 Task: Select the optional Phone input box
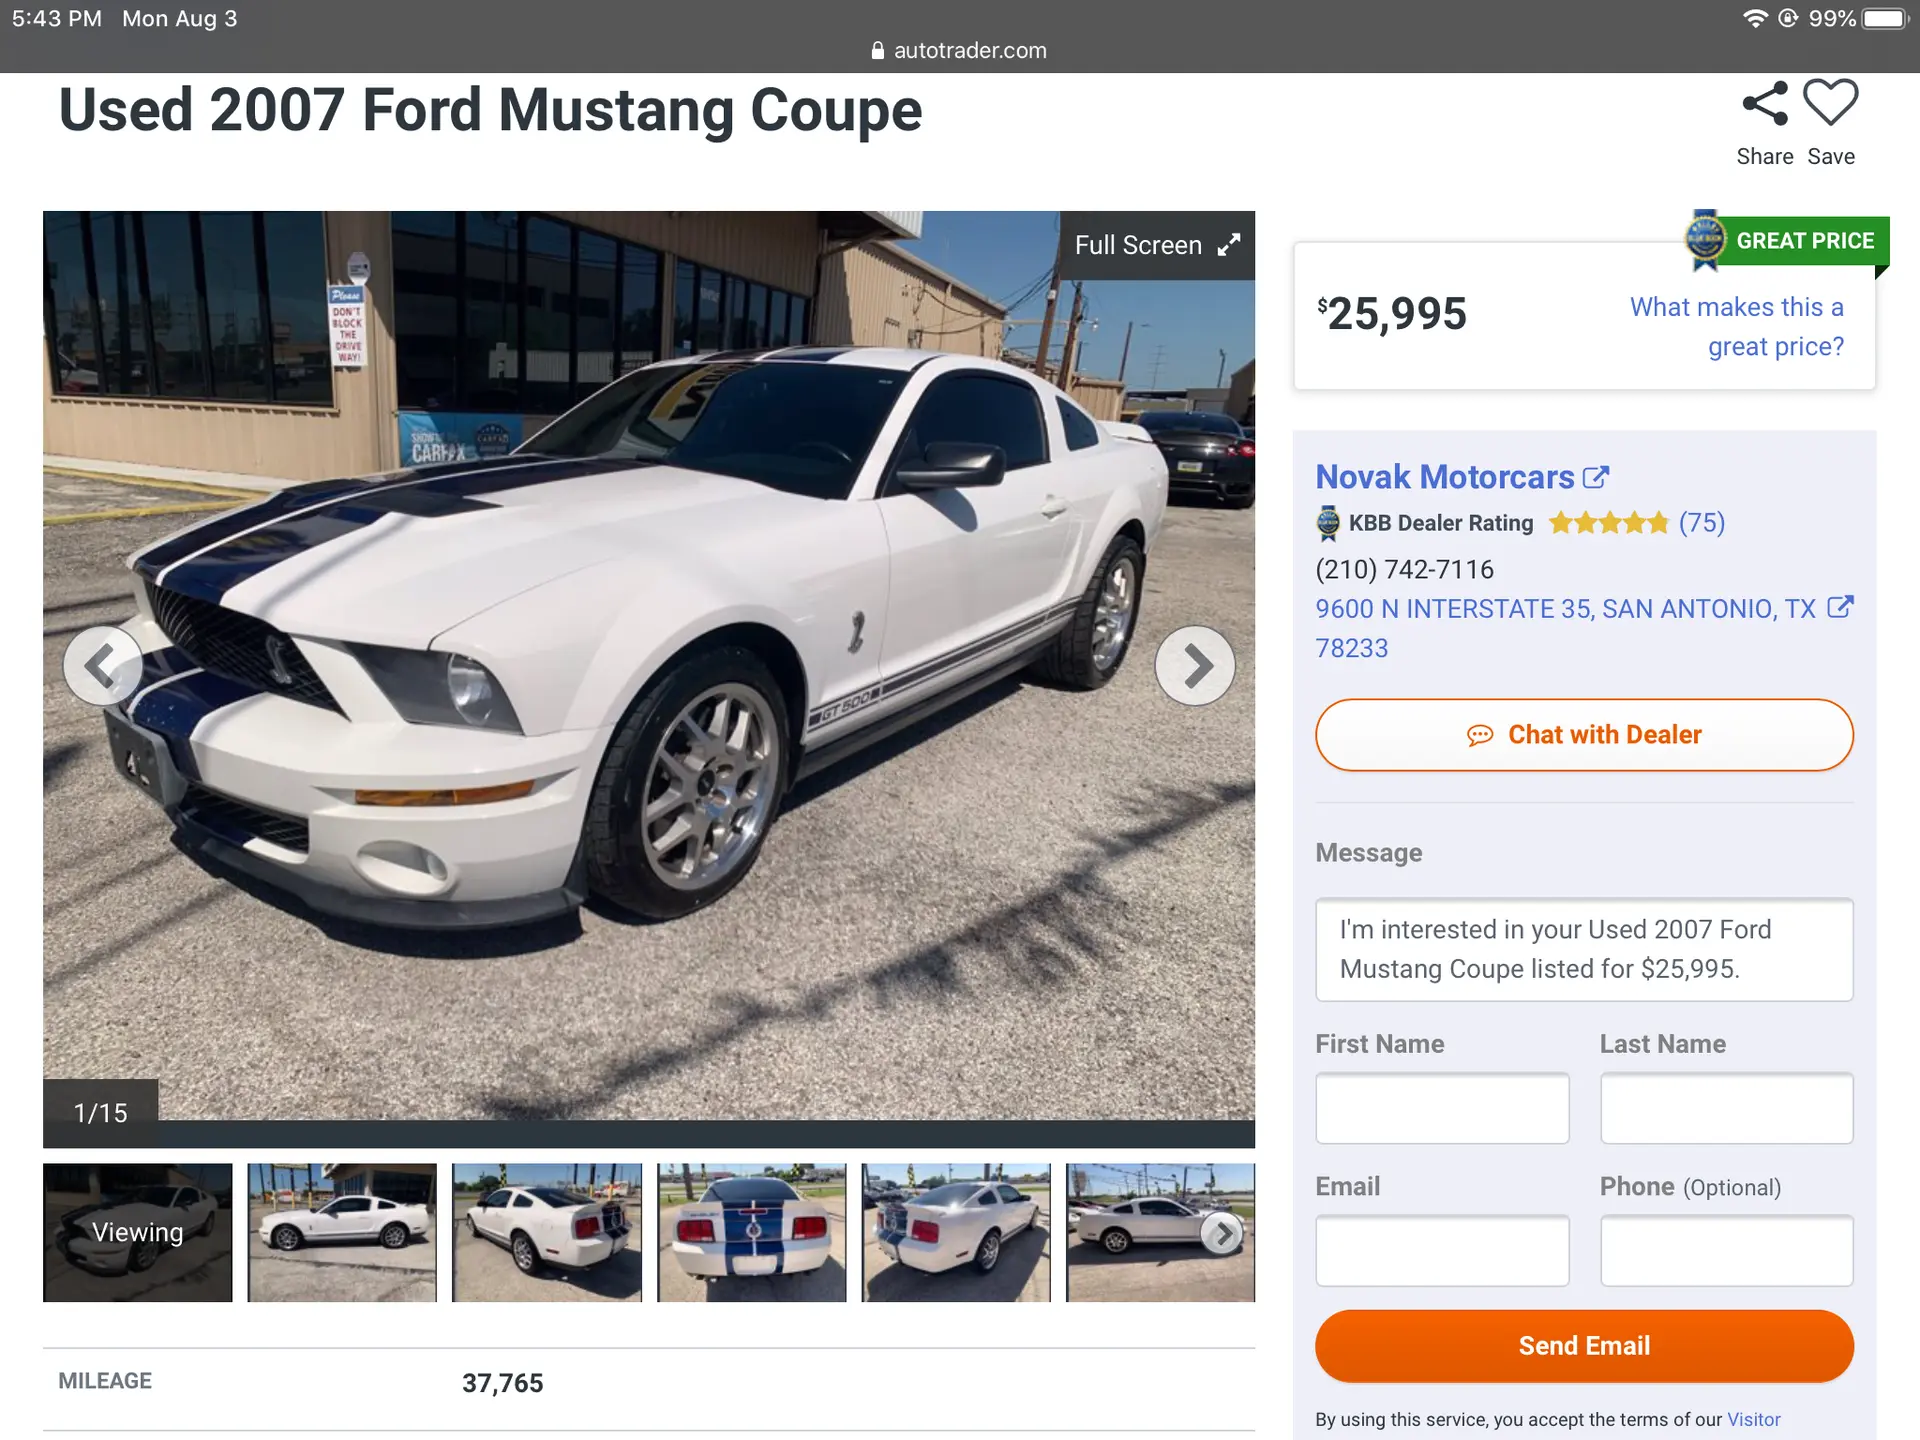1726,1250
